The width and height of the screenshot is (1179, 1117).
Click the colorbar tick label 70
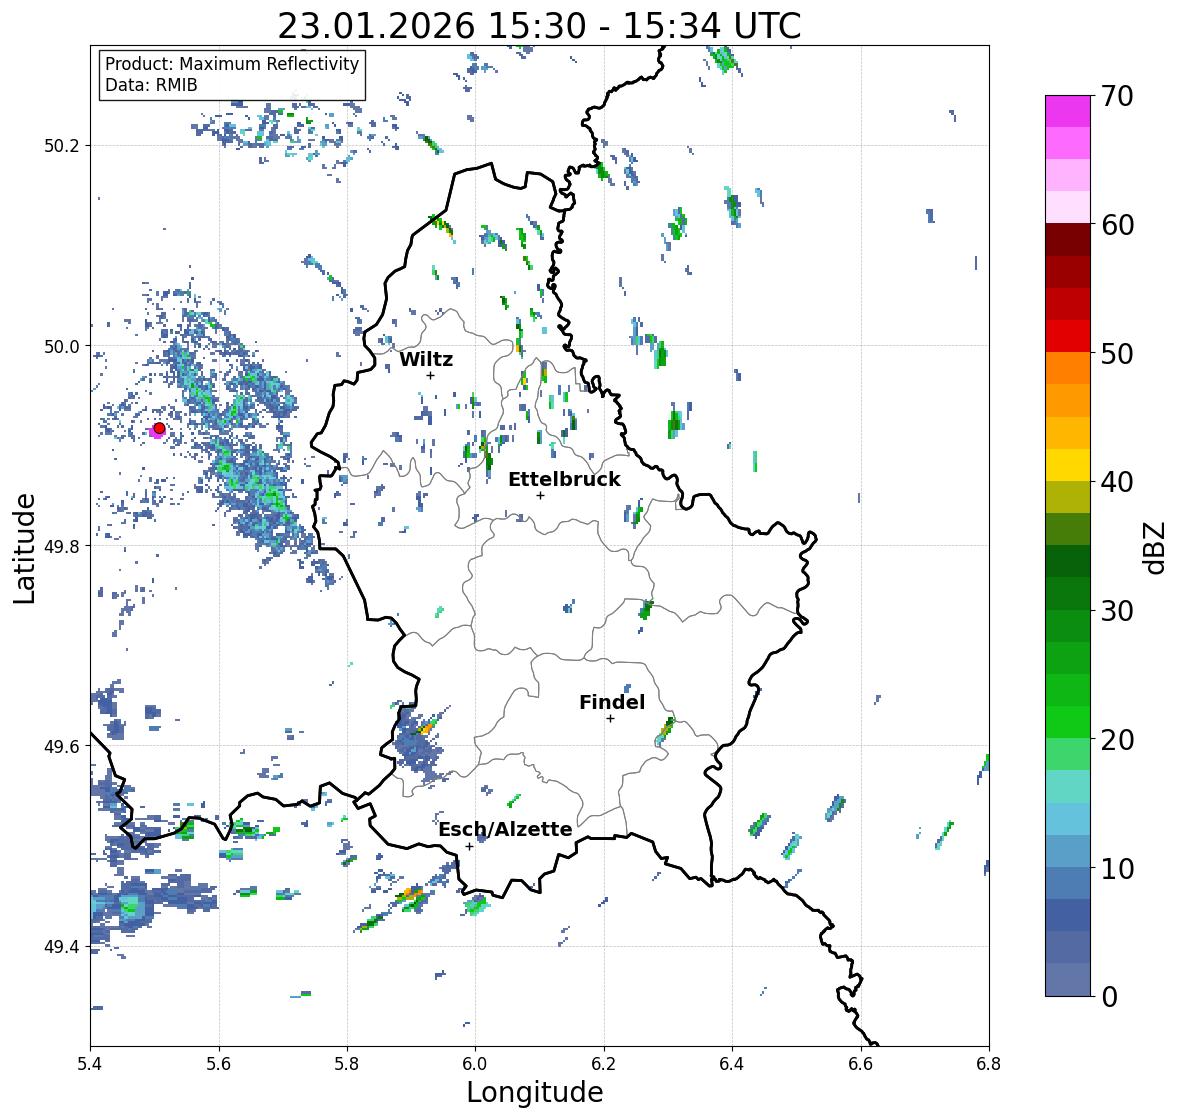(x=1117, y=96)
